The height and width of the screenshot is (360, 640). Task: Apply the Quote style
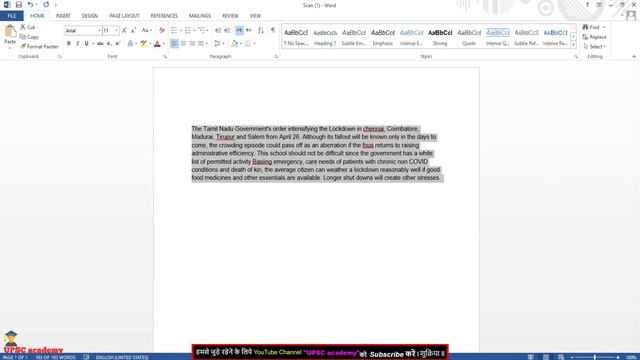(x=469, y=37)
